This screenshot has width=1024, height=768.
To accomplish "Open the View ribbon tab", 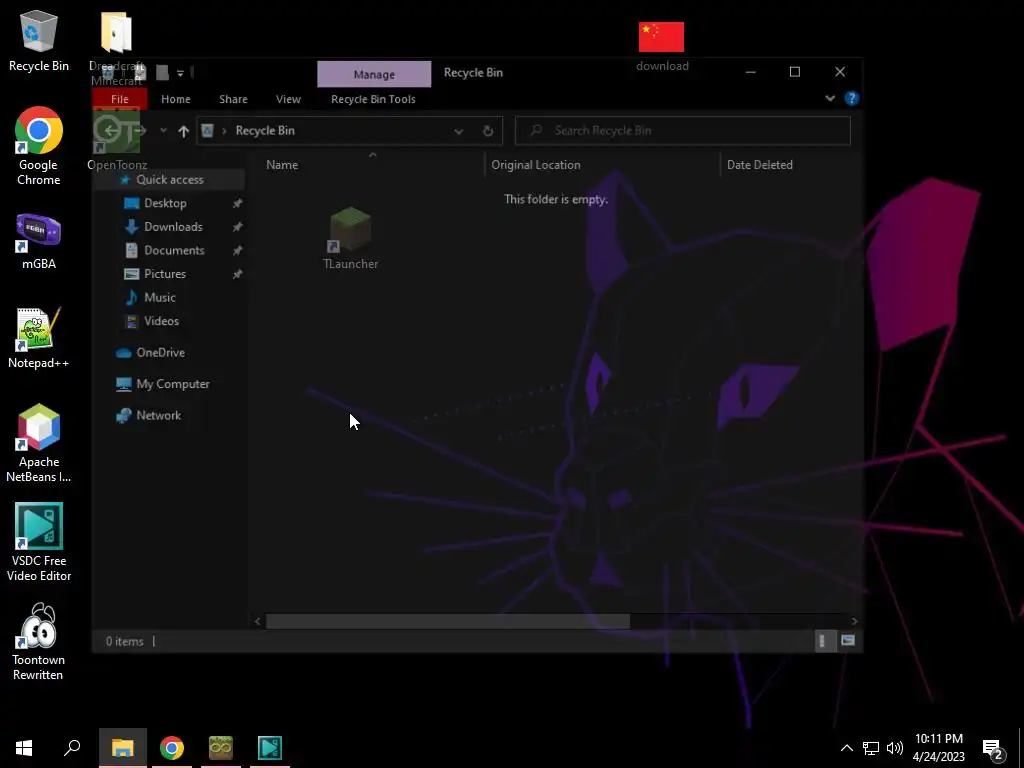I will 288,99.
